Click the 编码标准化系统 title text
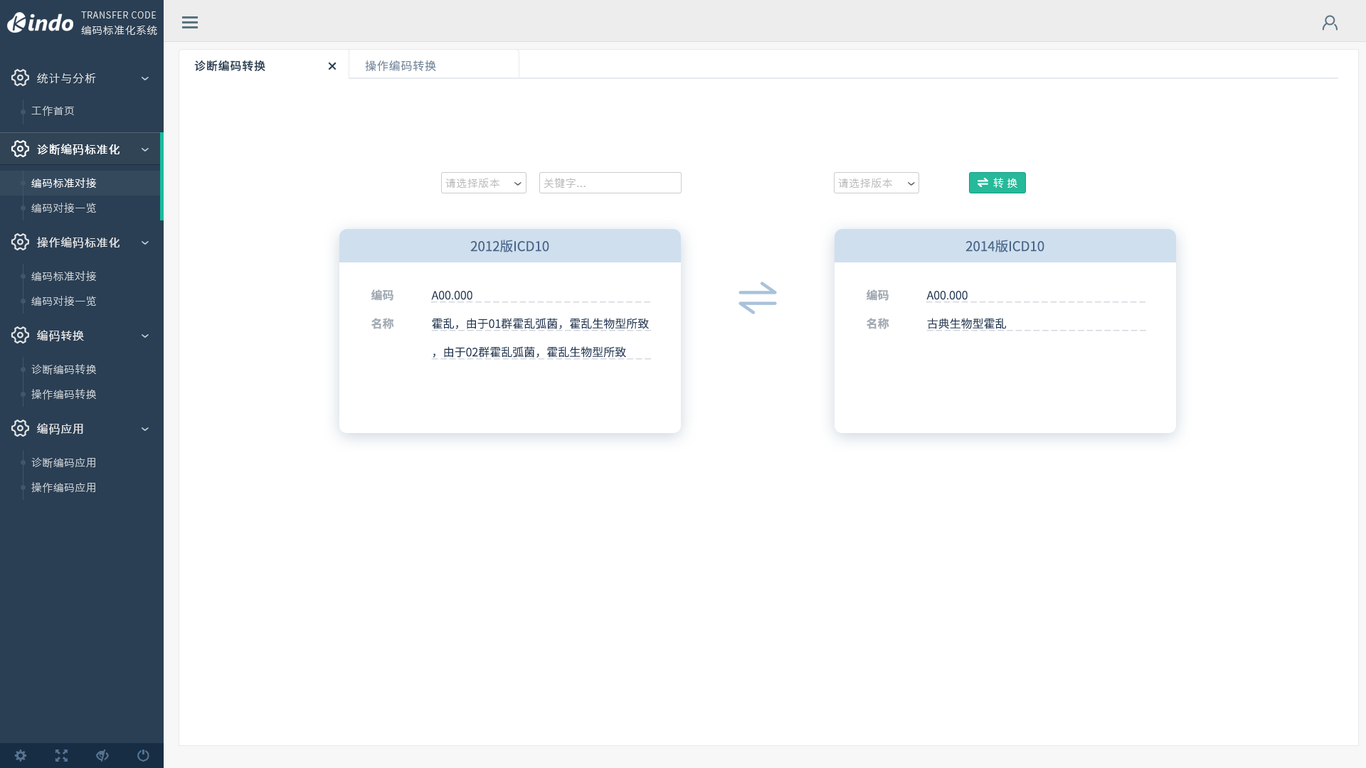Viewport: 1366px width, 768px height. pos(119,30)
